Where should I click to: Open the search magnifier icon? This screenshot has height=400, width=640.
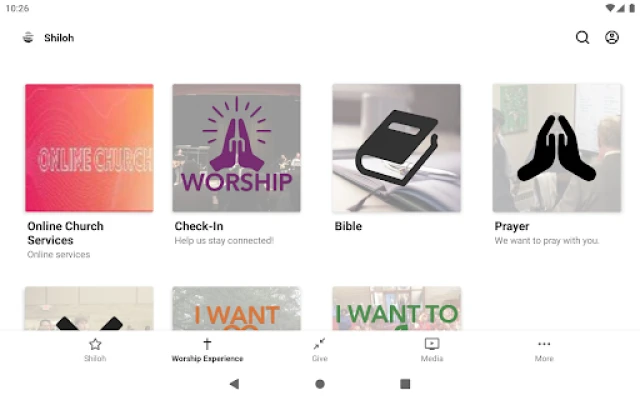click(x=582, y=38)
